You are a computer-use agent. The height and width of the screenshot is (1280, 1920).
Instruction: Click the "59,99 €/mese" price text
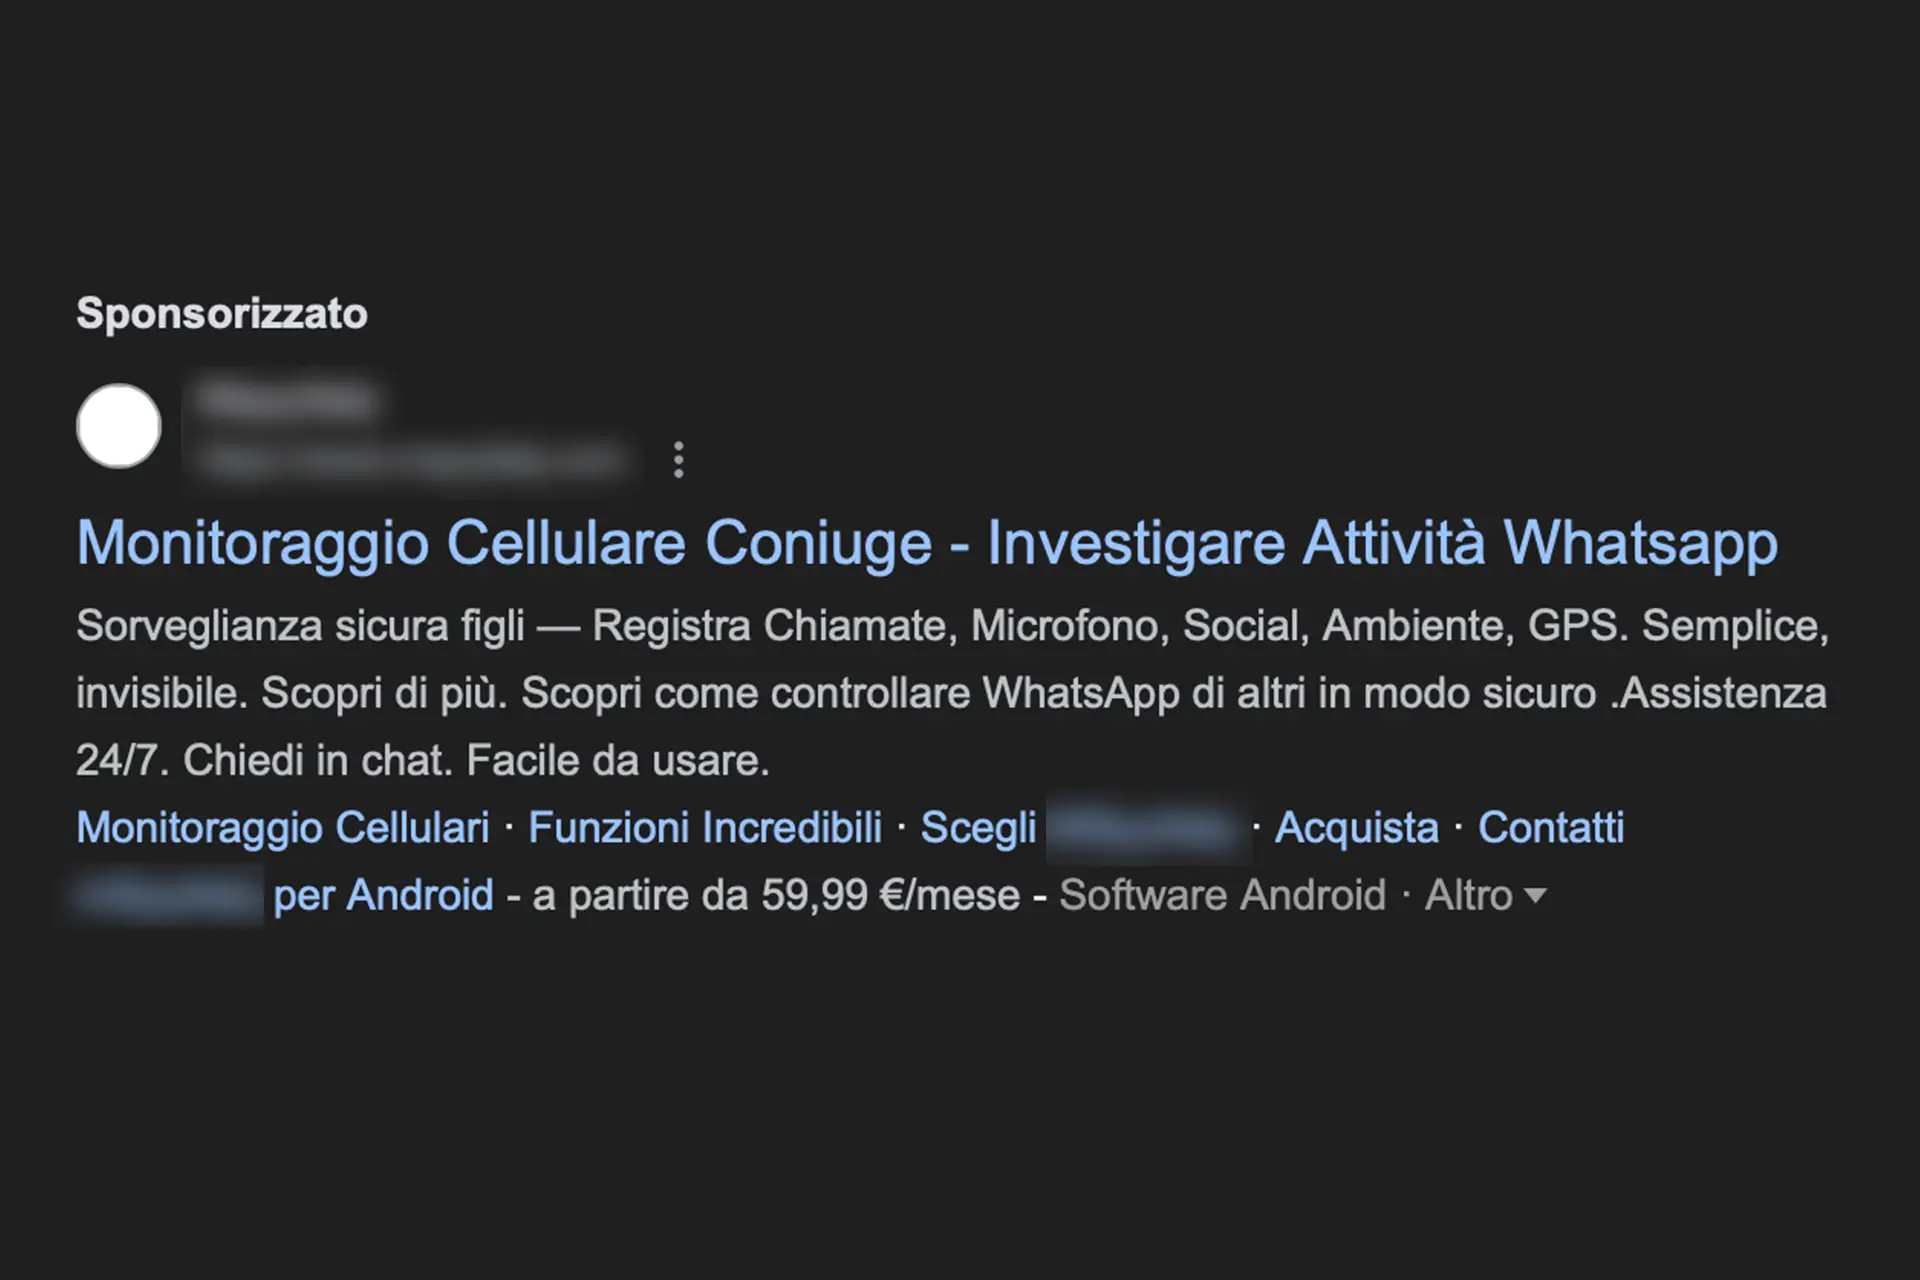click(x=890, y=895)
